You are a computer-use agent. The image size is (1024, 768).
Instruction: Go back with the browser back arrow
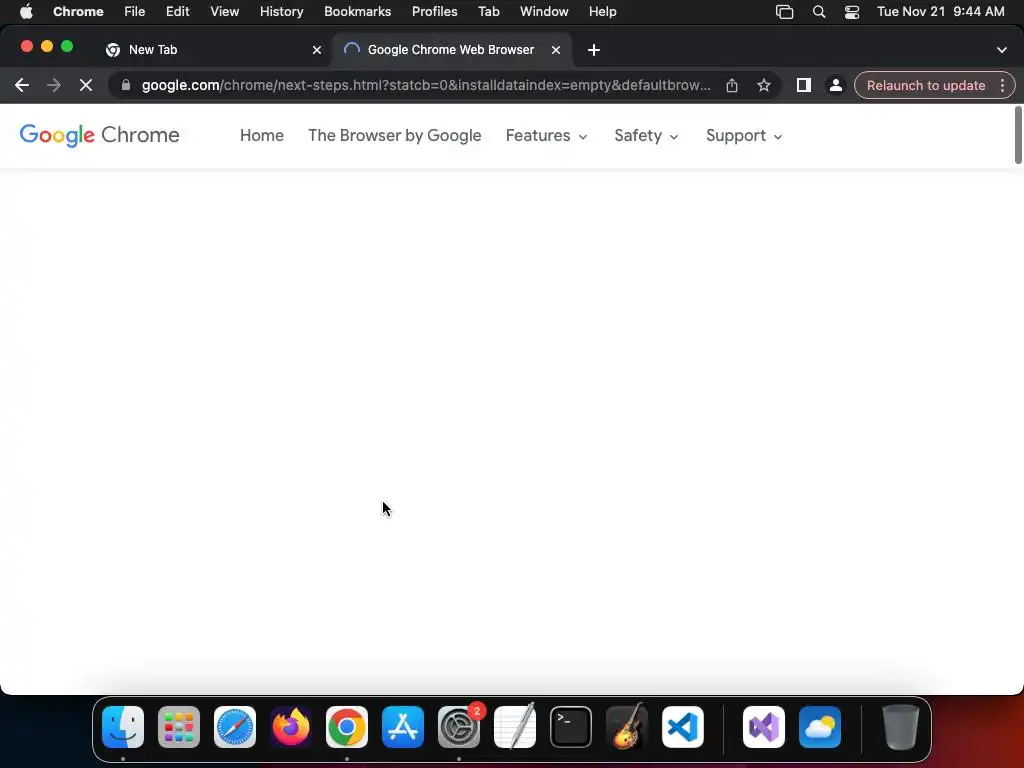click(x=22, y=86)
